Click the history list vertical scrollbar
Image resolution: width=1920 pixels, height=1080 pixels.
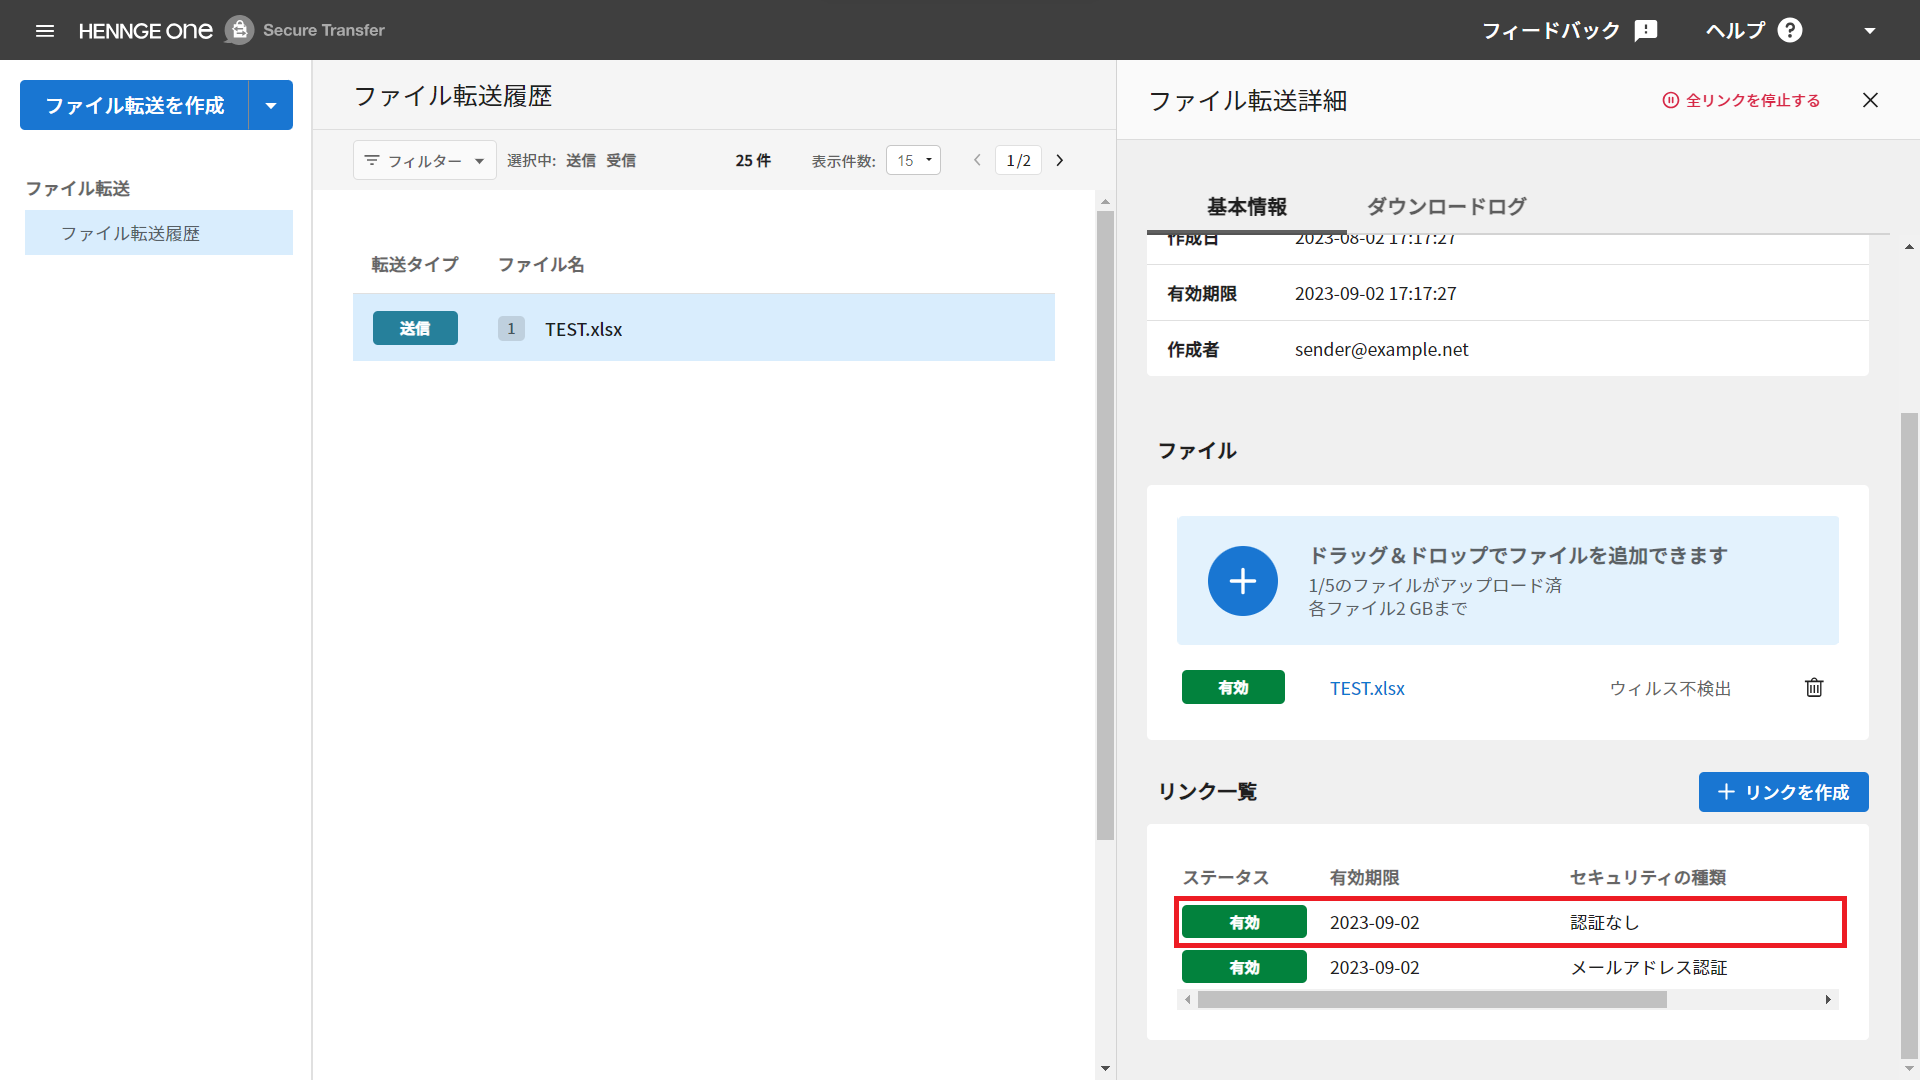coord(1105,525)
